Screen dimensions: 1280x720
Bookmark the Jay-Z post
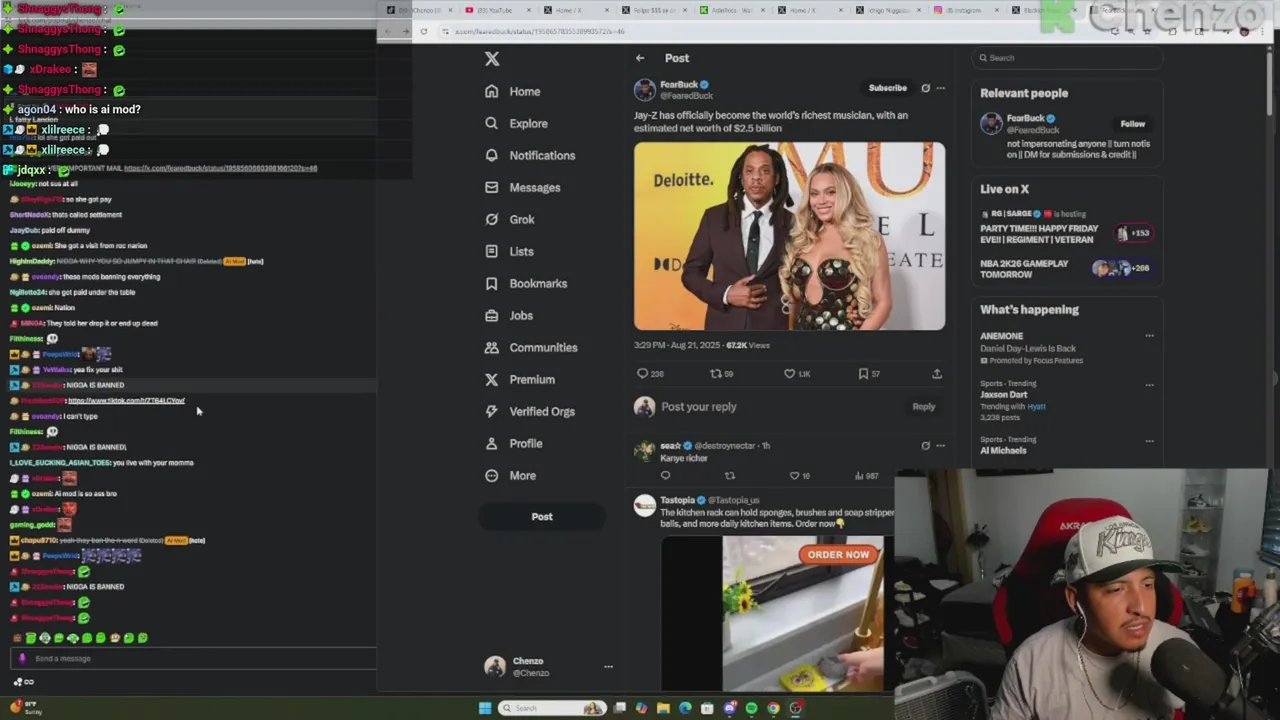(x=863, y=373)
